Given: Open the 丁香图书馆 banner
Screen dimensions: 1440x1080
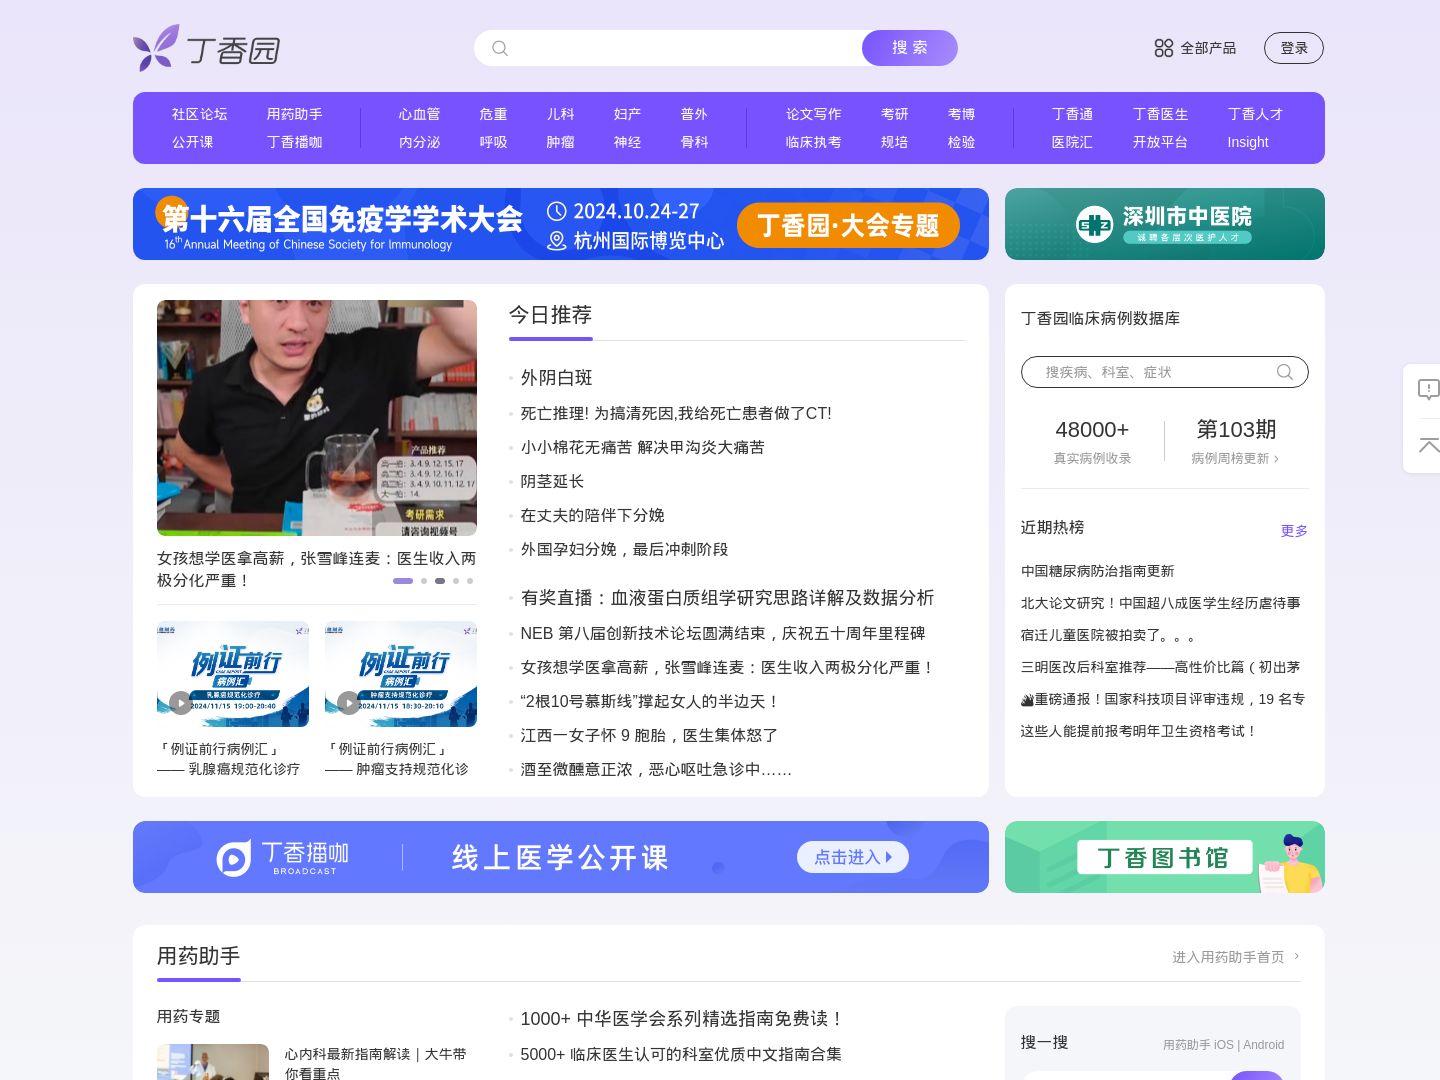Looking at the screenshot, I should click(1165, 857).
